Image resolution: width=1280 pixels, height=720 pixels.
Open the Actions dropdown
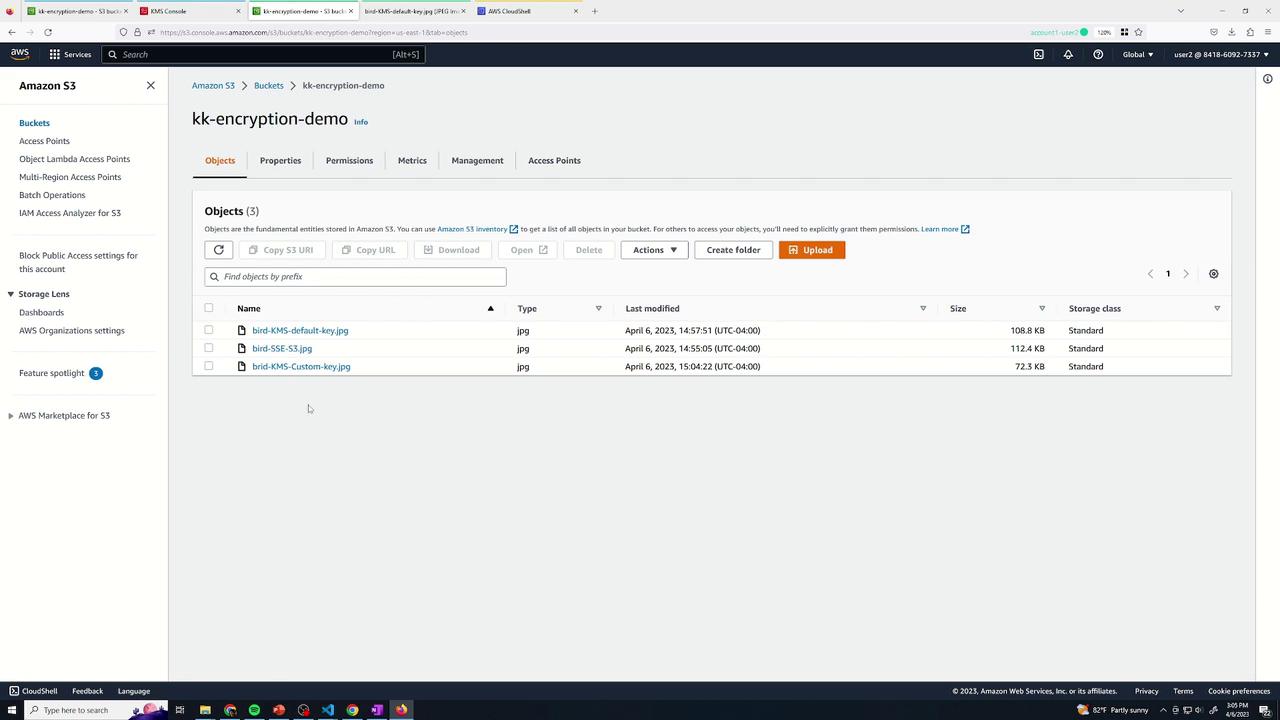(654, 250)
